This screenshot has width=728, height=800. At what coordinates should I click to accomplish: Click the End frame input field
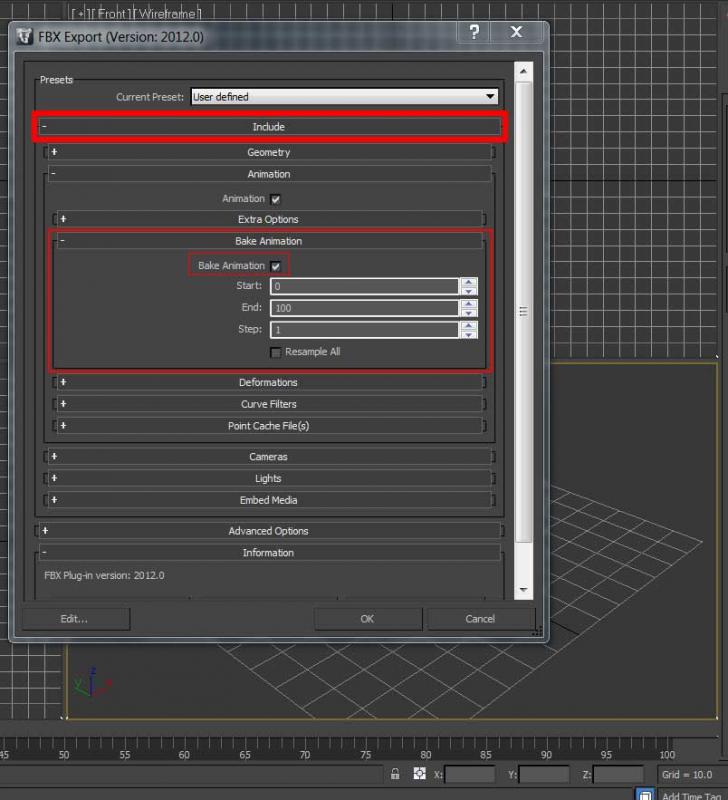click(364, 308)
